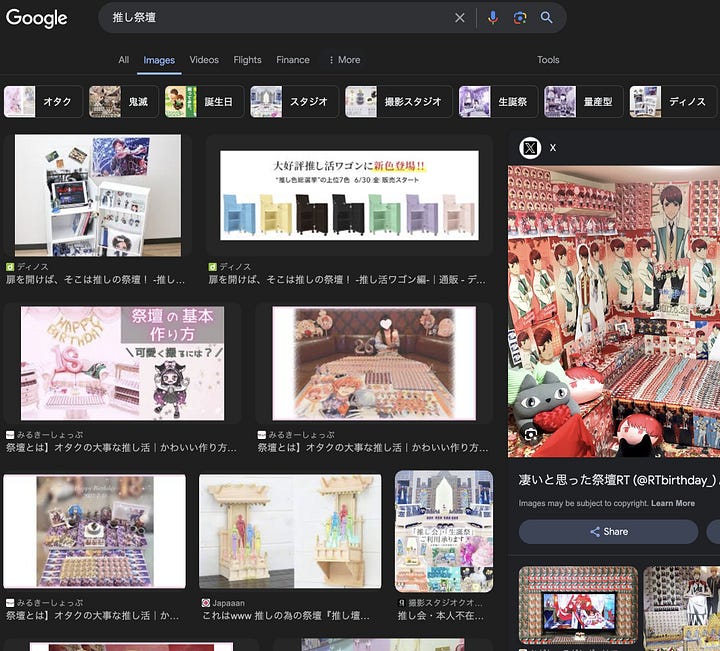Open related image with TV screen
The width and height of the screenshot is (720, 651).
(x=578, y=605)
